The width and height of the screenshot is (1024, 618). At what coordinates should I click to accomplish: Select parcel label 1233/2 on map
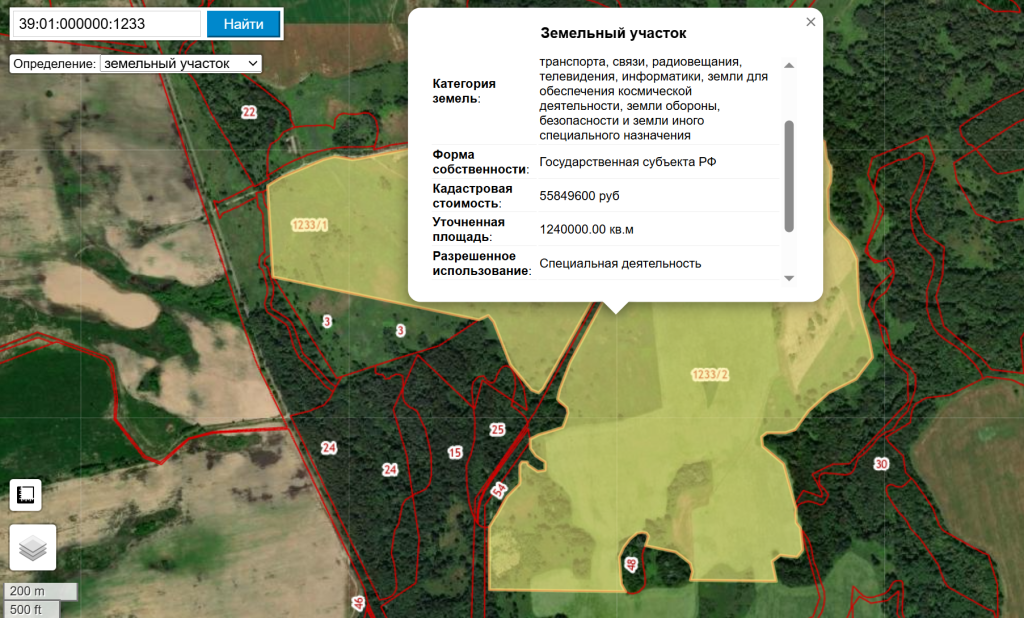click(709, 374)
